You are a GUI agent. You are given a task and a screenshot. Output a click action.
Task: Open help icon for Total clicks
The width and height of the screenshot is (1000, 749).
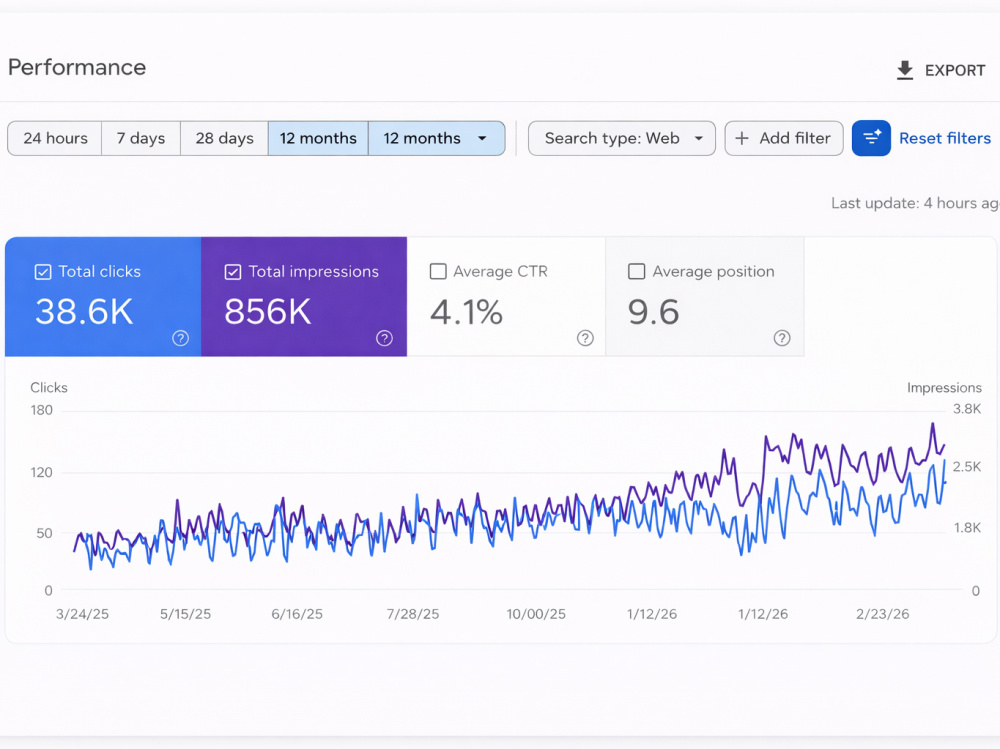[x=180, y=338]
